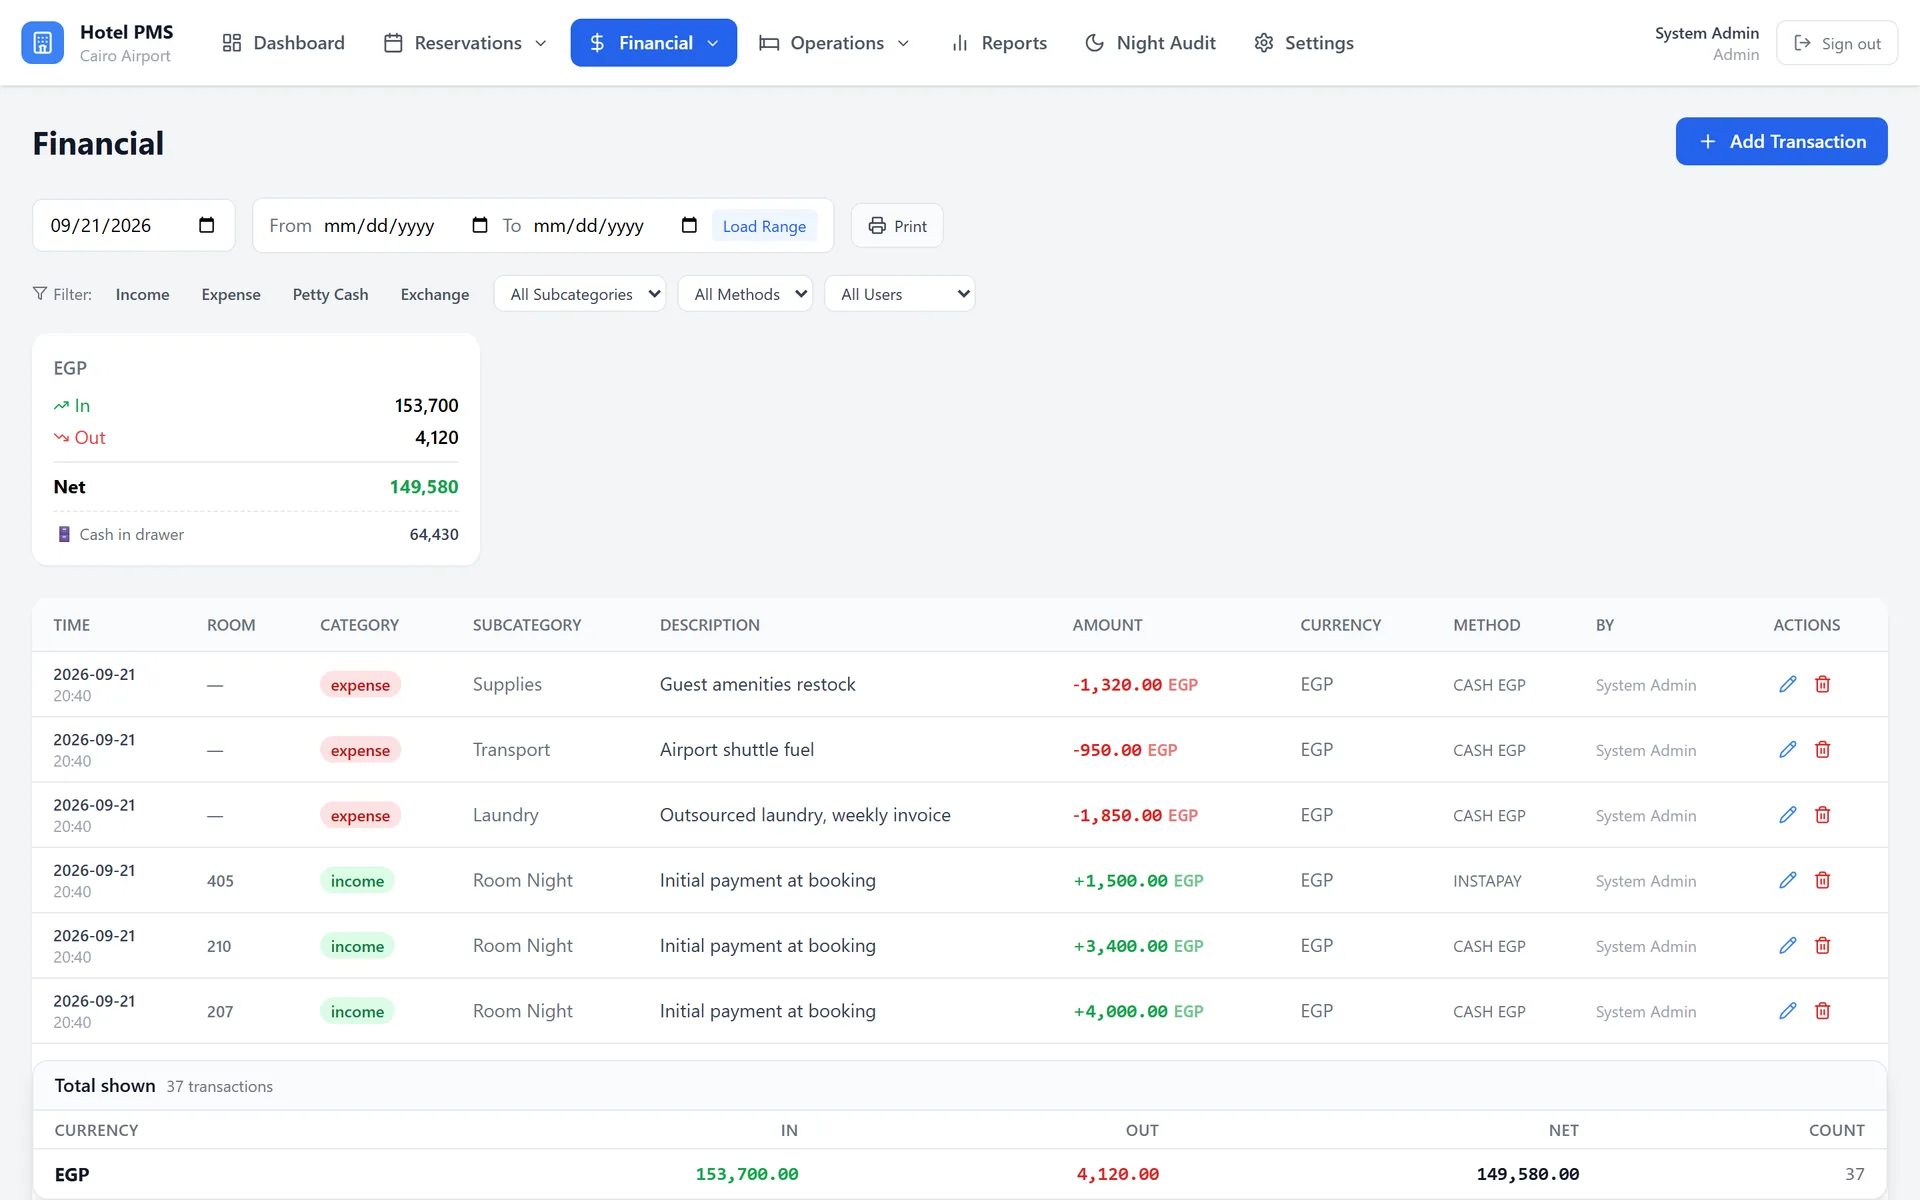Go to the Night Audit page
This screenshot has width=1920, height=1200.
click(x=1150, y=43)
